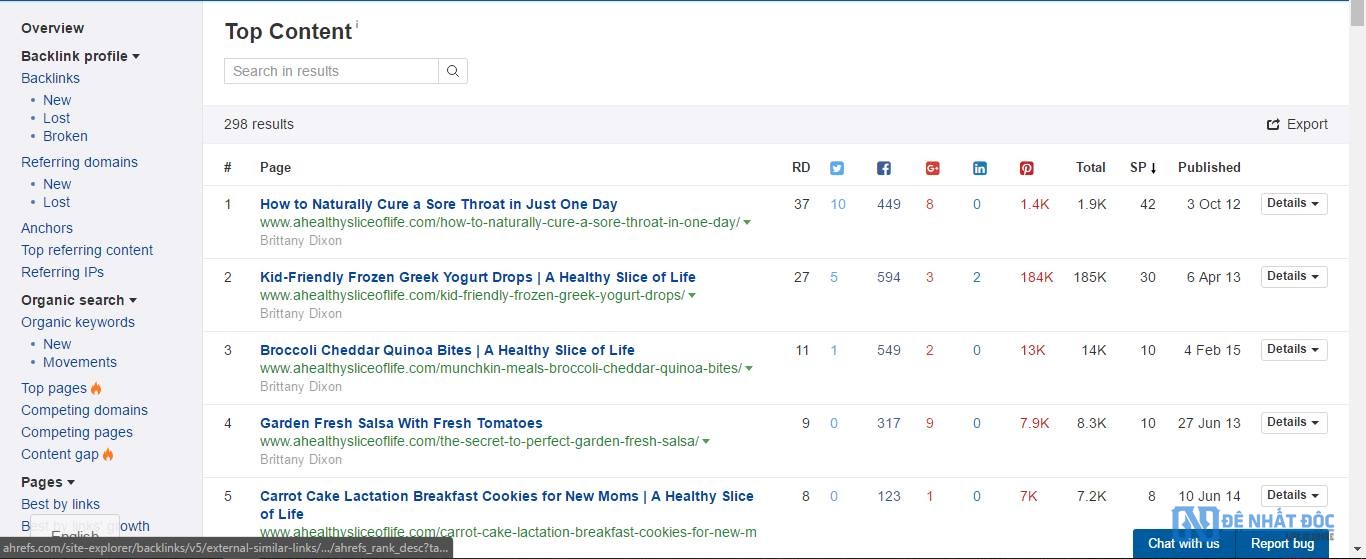
Task: Sort by Twitter shares column icon
Action: pyautogui.click(x=837, y=168)
